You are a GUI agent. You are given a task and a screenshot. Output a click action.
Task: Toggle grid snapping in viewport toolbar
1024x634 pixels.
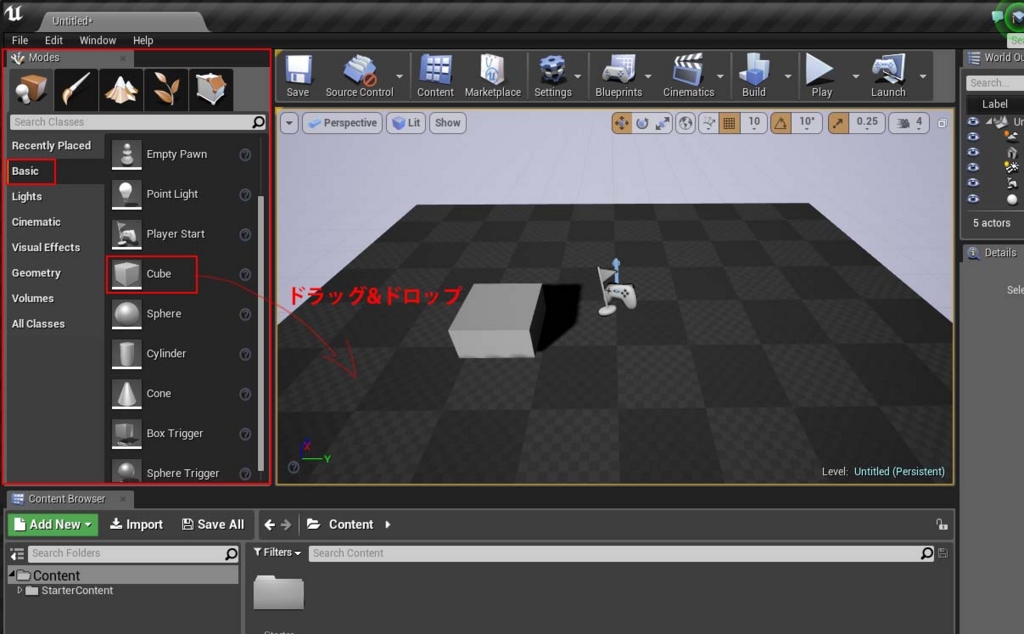[729, 123]
